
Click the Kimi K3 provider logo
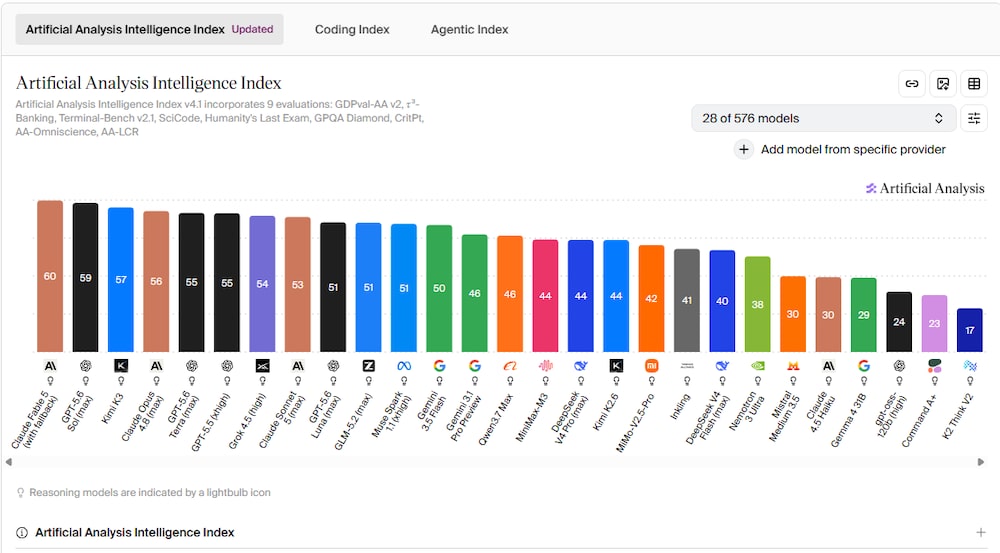point(121,366)
